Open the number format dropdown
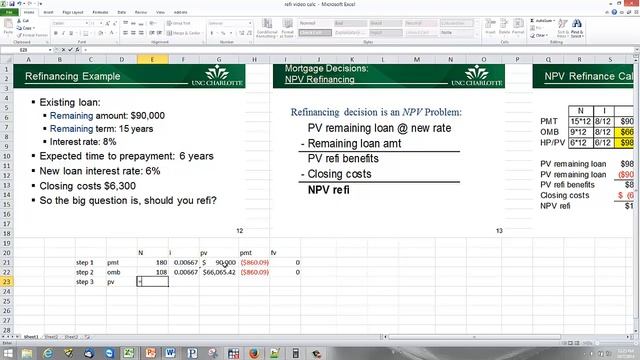The height and width of the screenshot is (360, 640). [x=250, y=23]
